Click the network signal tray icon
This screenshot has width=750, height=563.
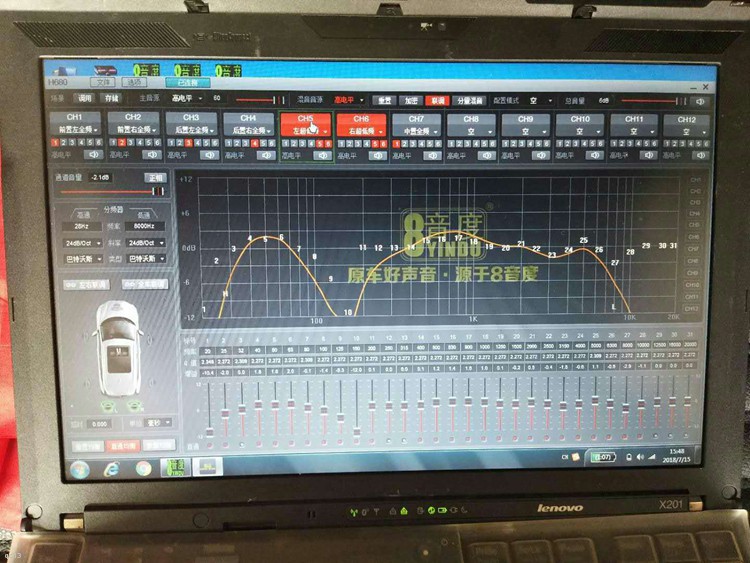651,457
